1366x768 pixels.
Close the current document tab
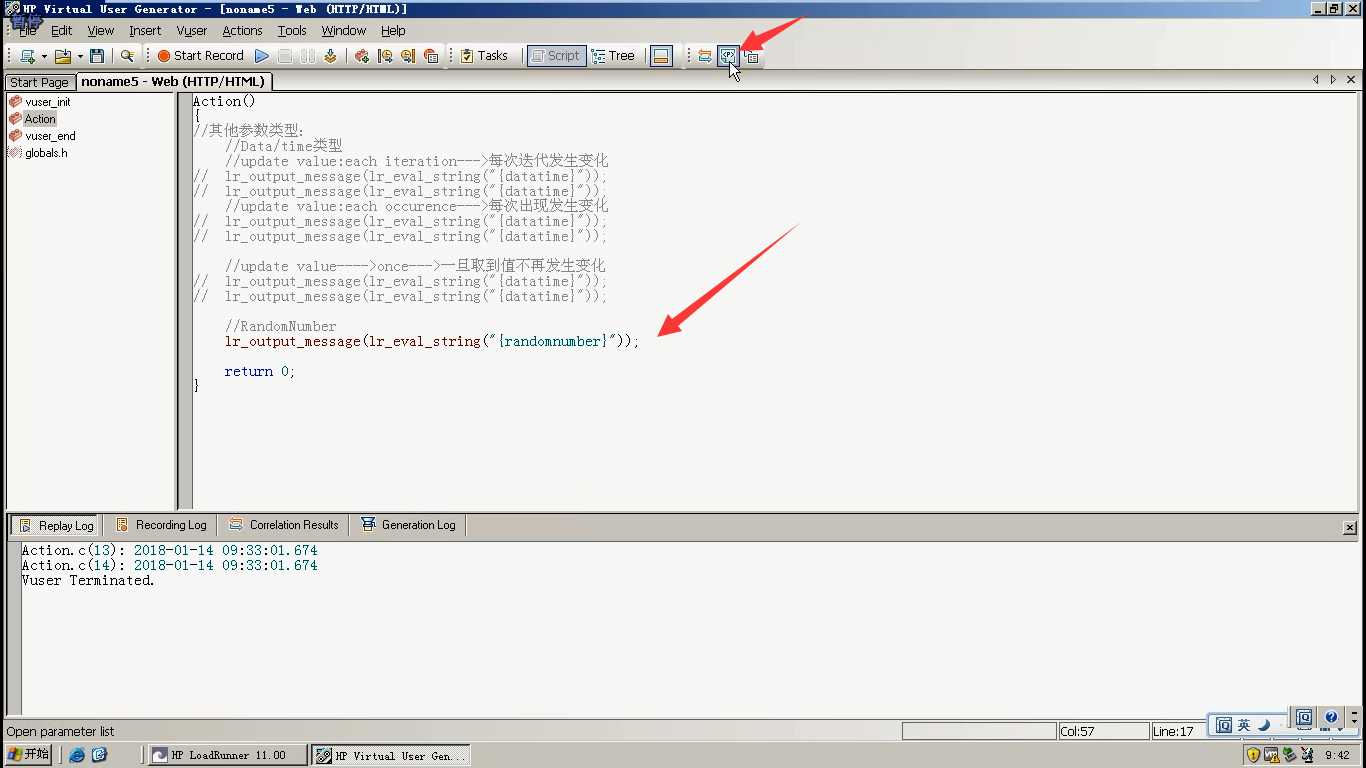click(1351, 80)
